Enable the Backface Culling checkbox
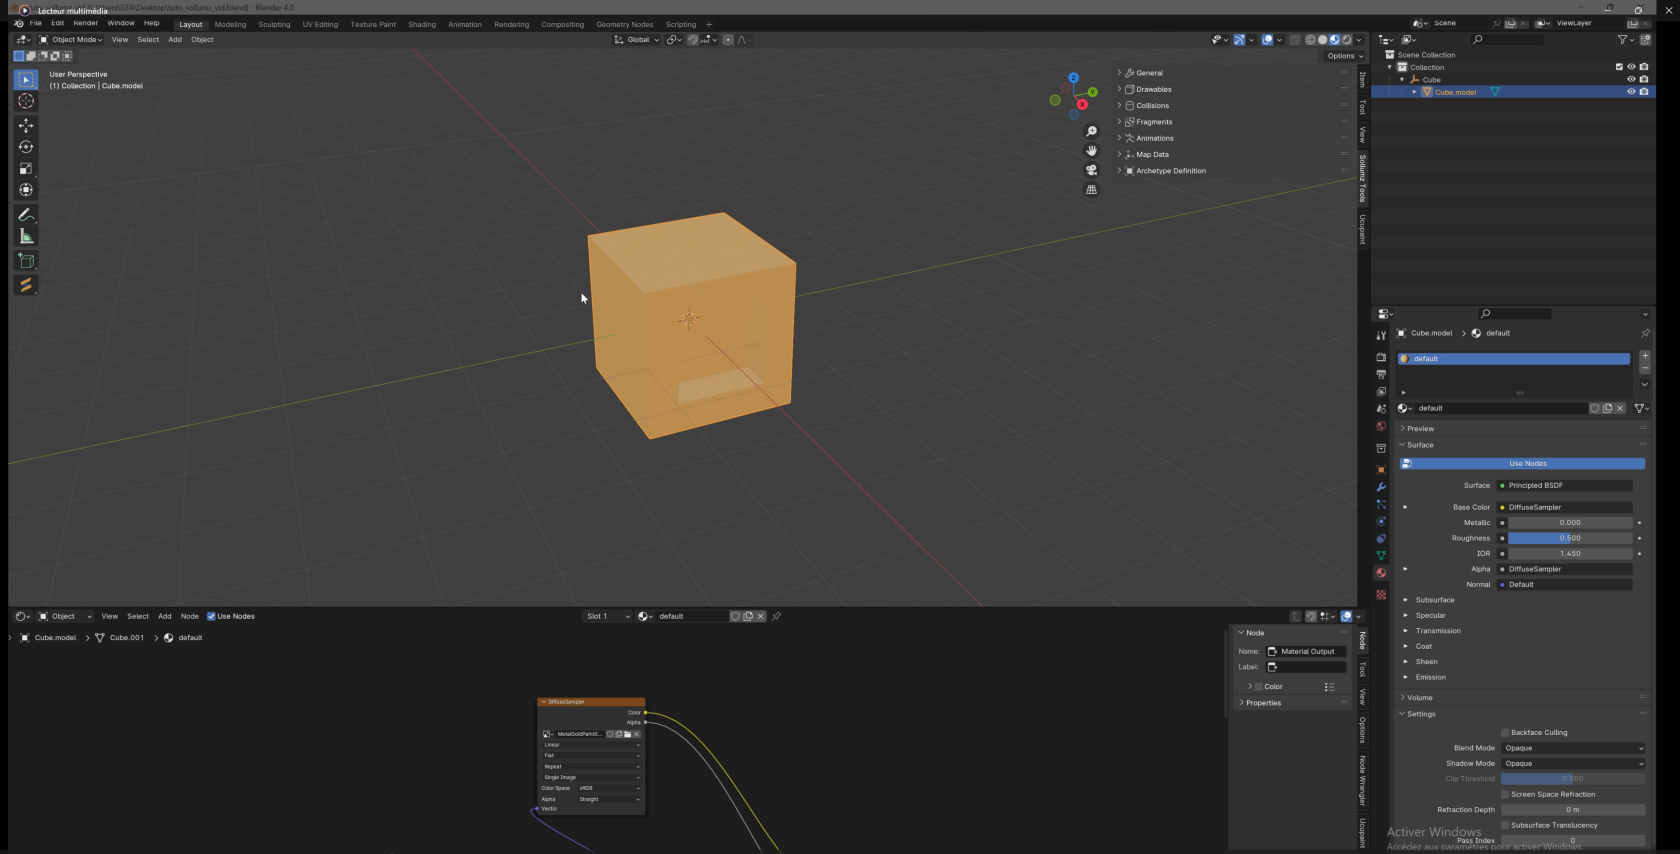Screen dimensions: 1680x854 point(1505,733)
